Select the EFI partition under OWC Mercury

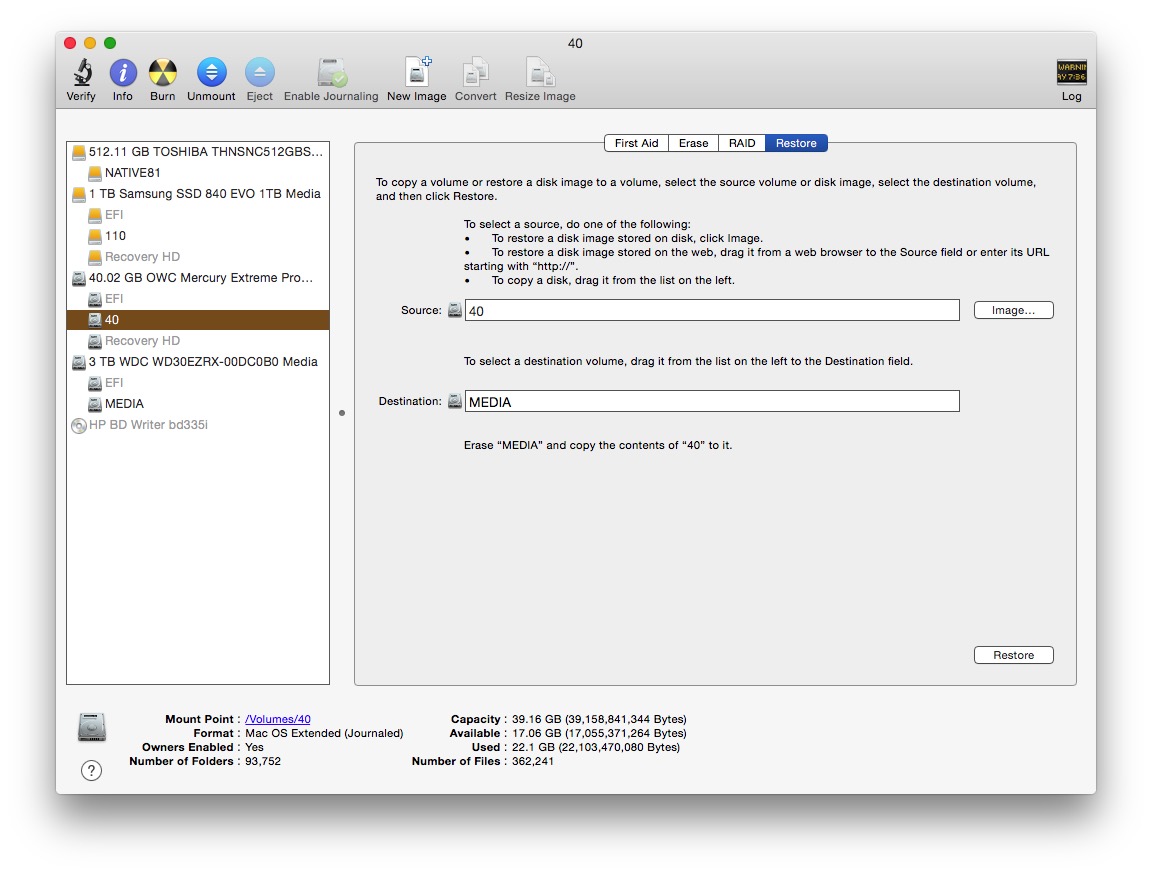point(198,299)
